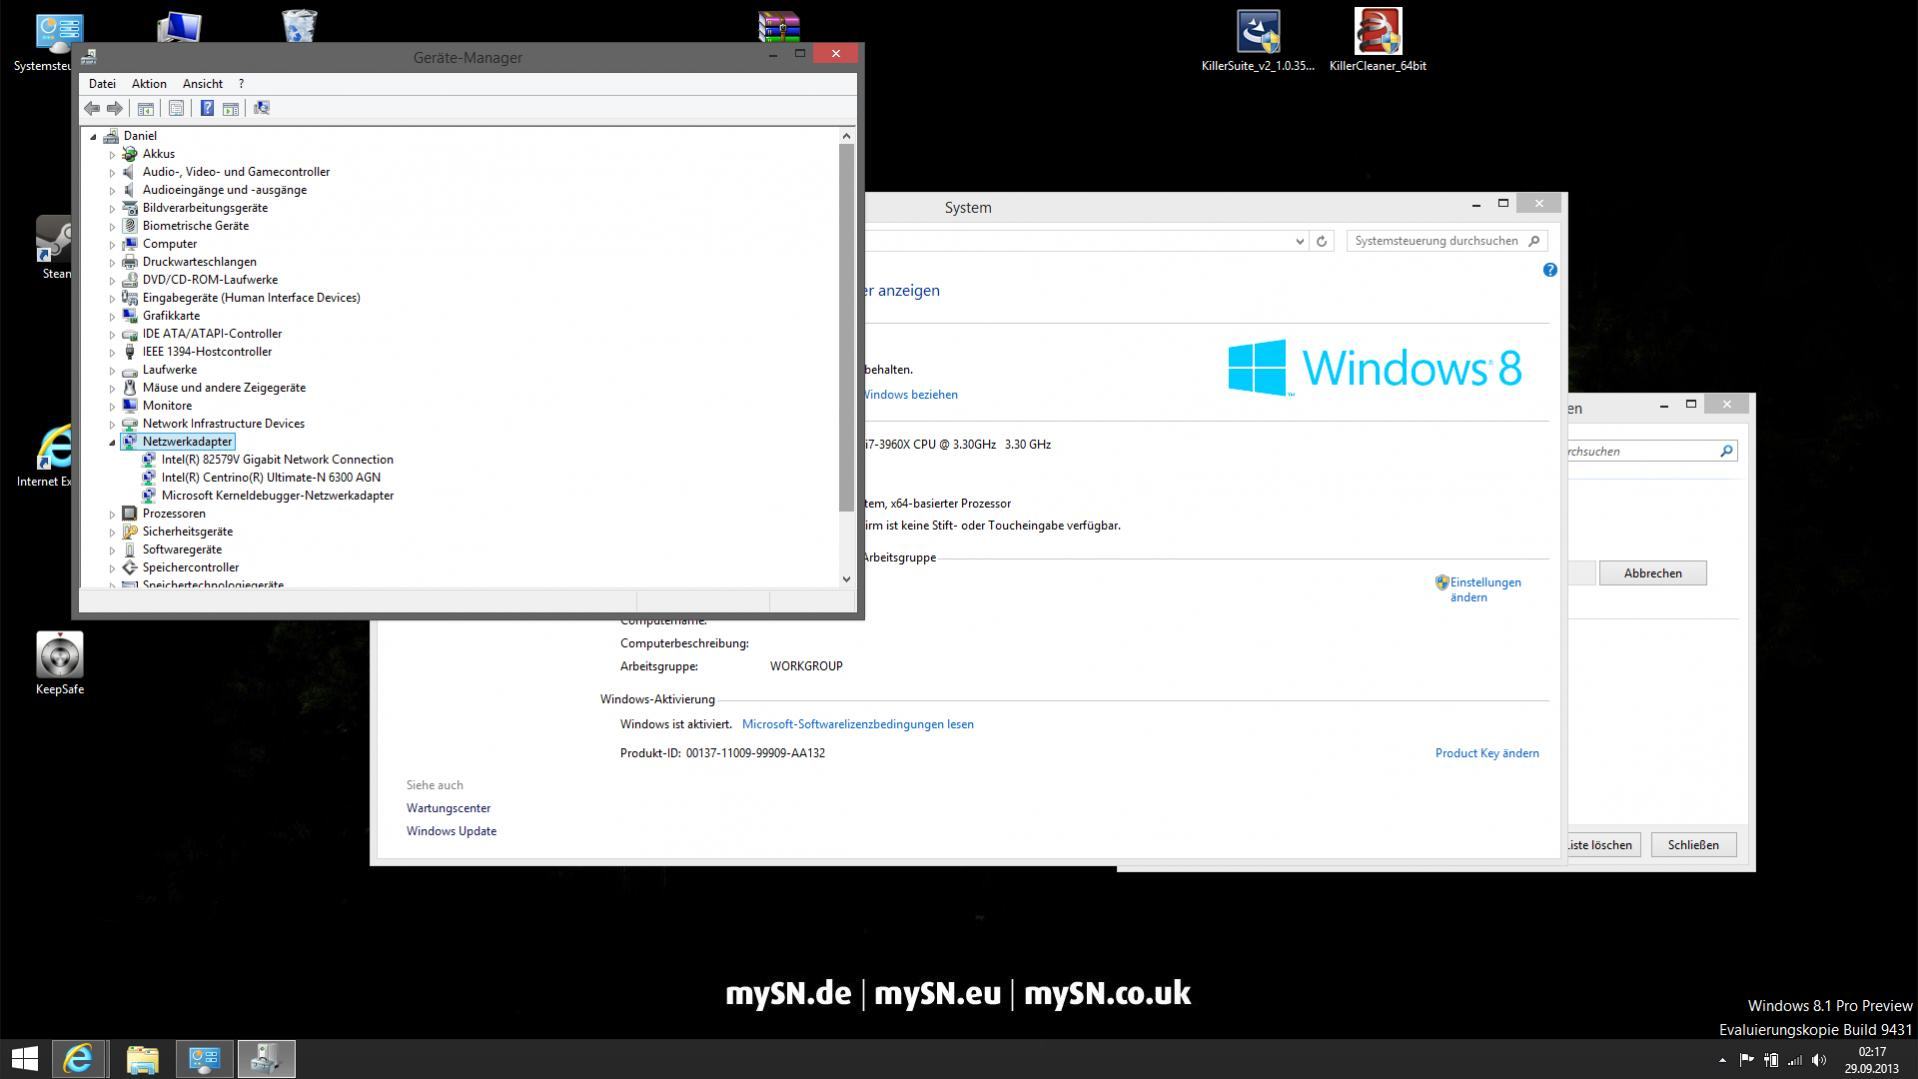Collapse the Netzwerkadapter node
The height and width of the screenshot is (1079, 1918).
coord(113,442)
